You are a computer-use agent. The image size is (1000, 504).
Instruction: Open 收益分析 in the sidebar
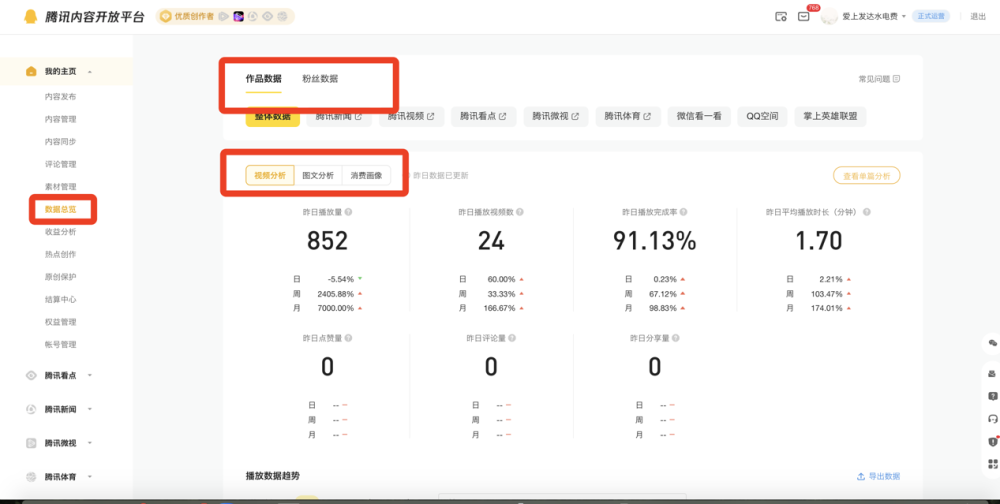[61, 232]
